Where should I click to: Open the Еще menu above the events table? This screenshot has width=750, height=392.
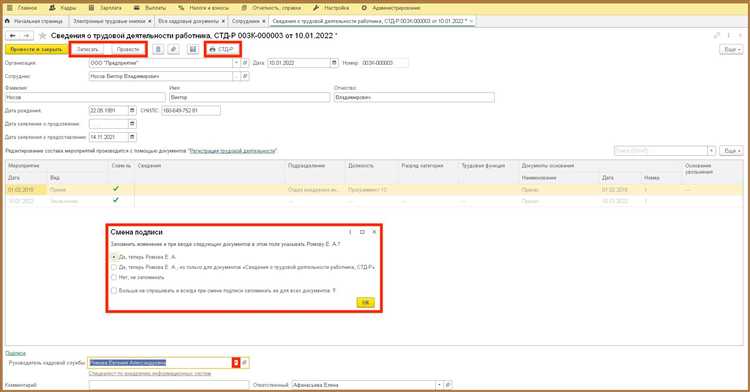[731, 151]
